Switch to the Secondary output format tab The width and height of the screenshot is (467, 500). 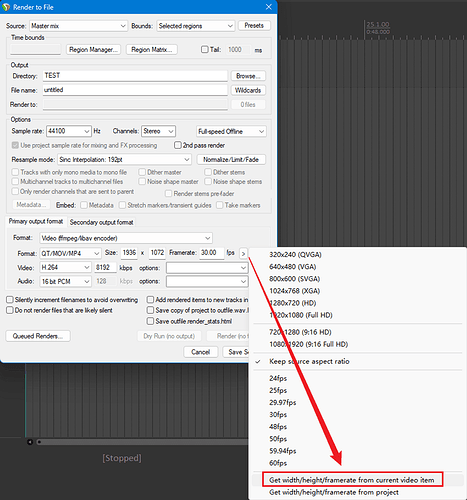tap(101, 222)
